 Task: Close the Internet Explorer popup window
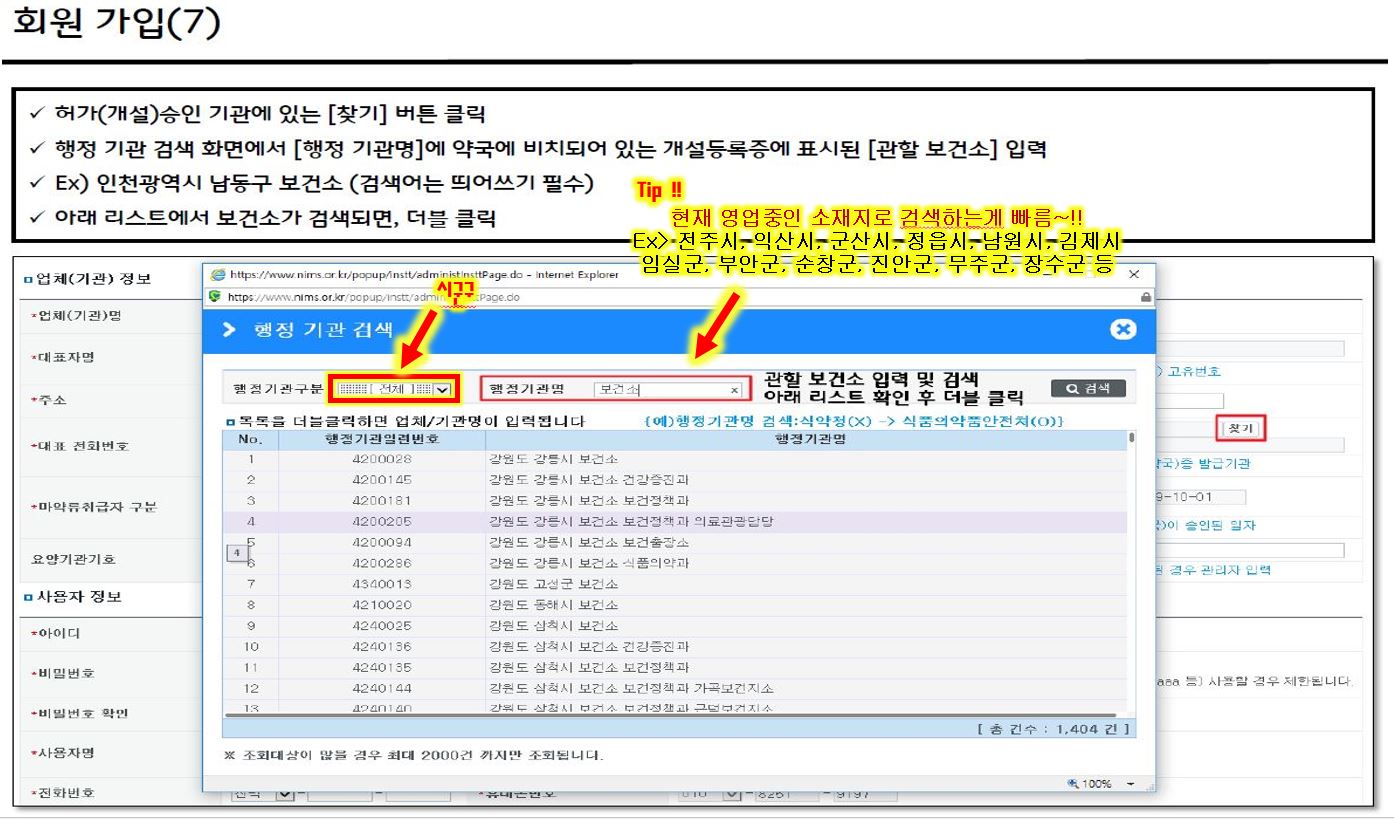click(x=1133, y=274)
